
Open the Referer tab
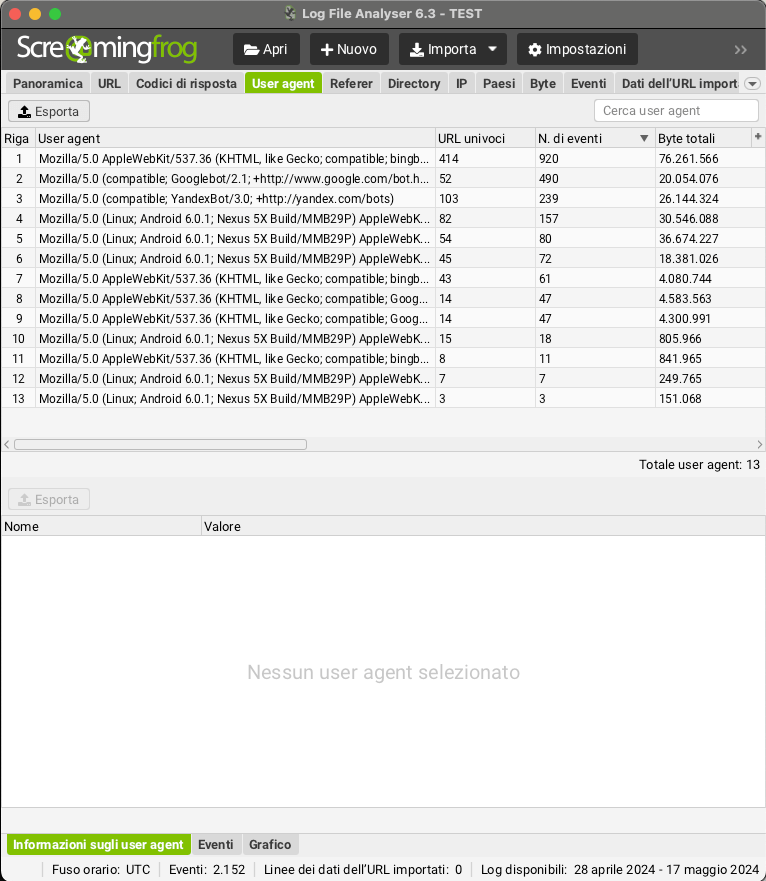pos(351,84)
